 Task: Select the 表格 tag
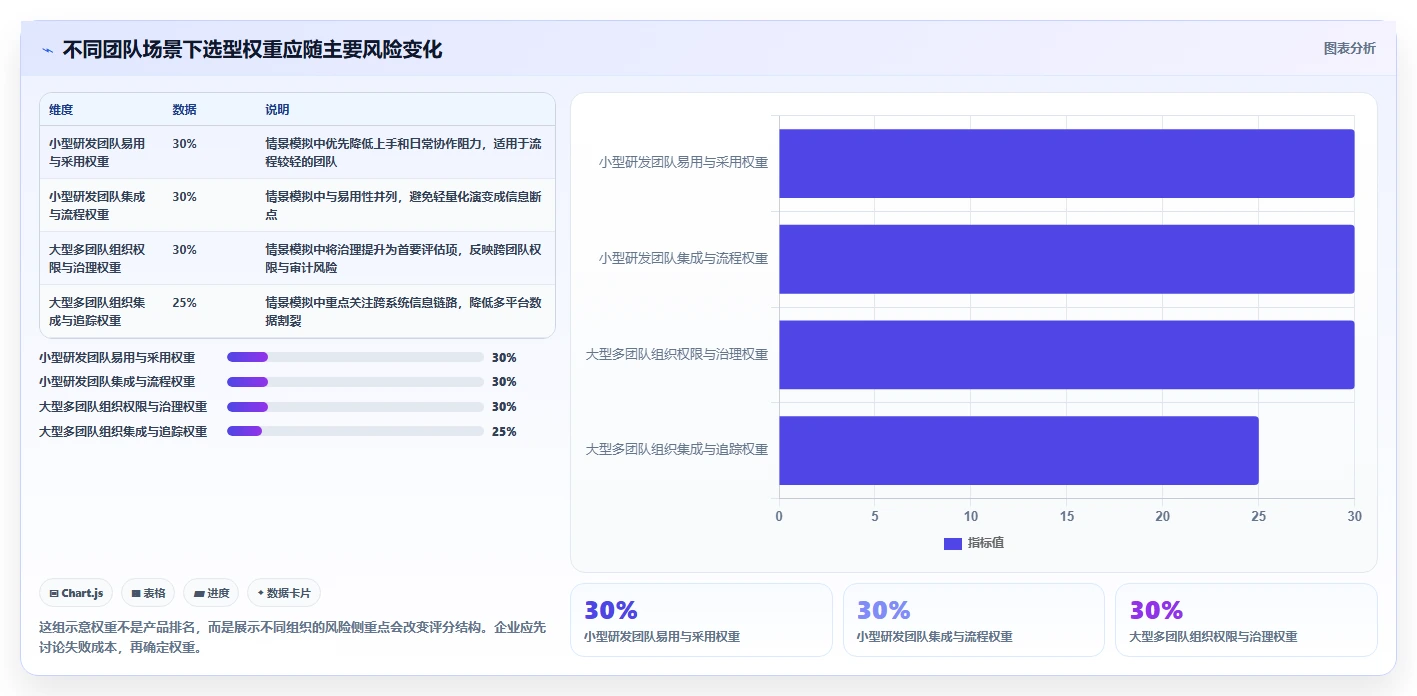click(x=148, y=593)
